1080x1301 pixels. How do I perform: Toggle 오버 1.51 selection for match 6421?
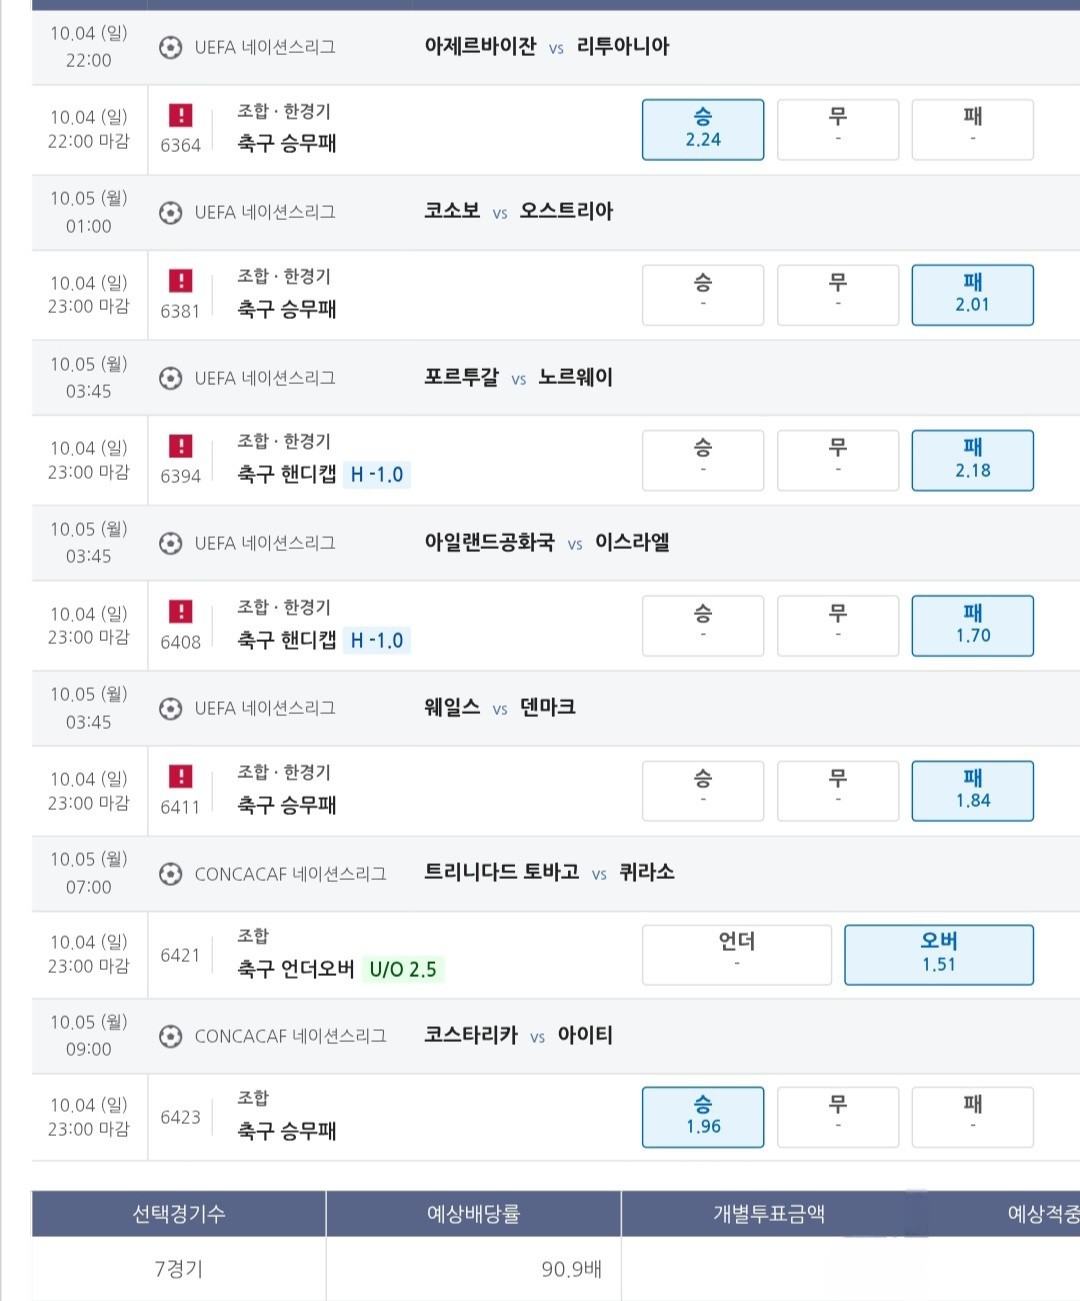pyautogui.click(x=939, y=955)
